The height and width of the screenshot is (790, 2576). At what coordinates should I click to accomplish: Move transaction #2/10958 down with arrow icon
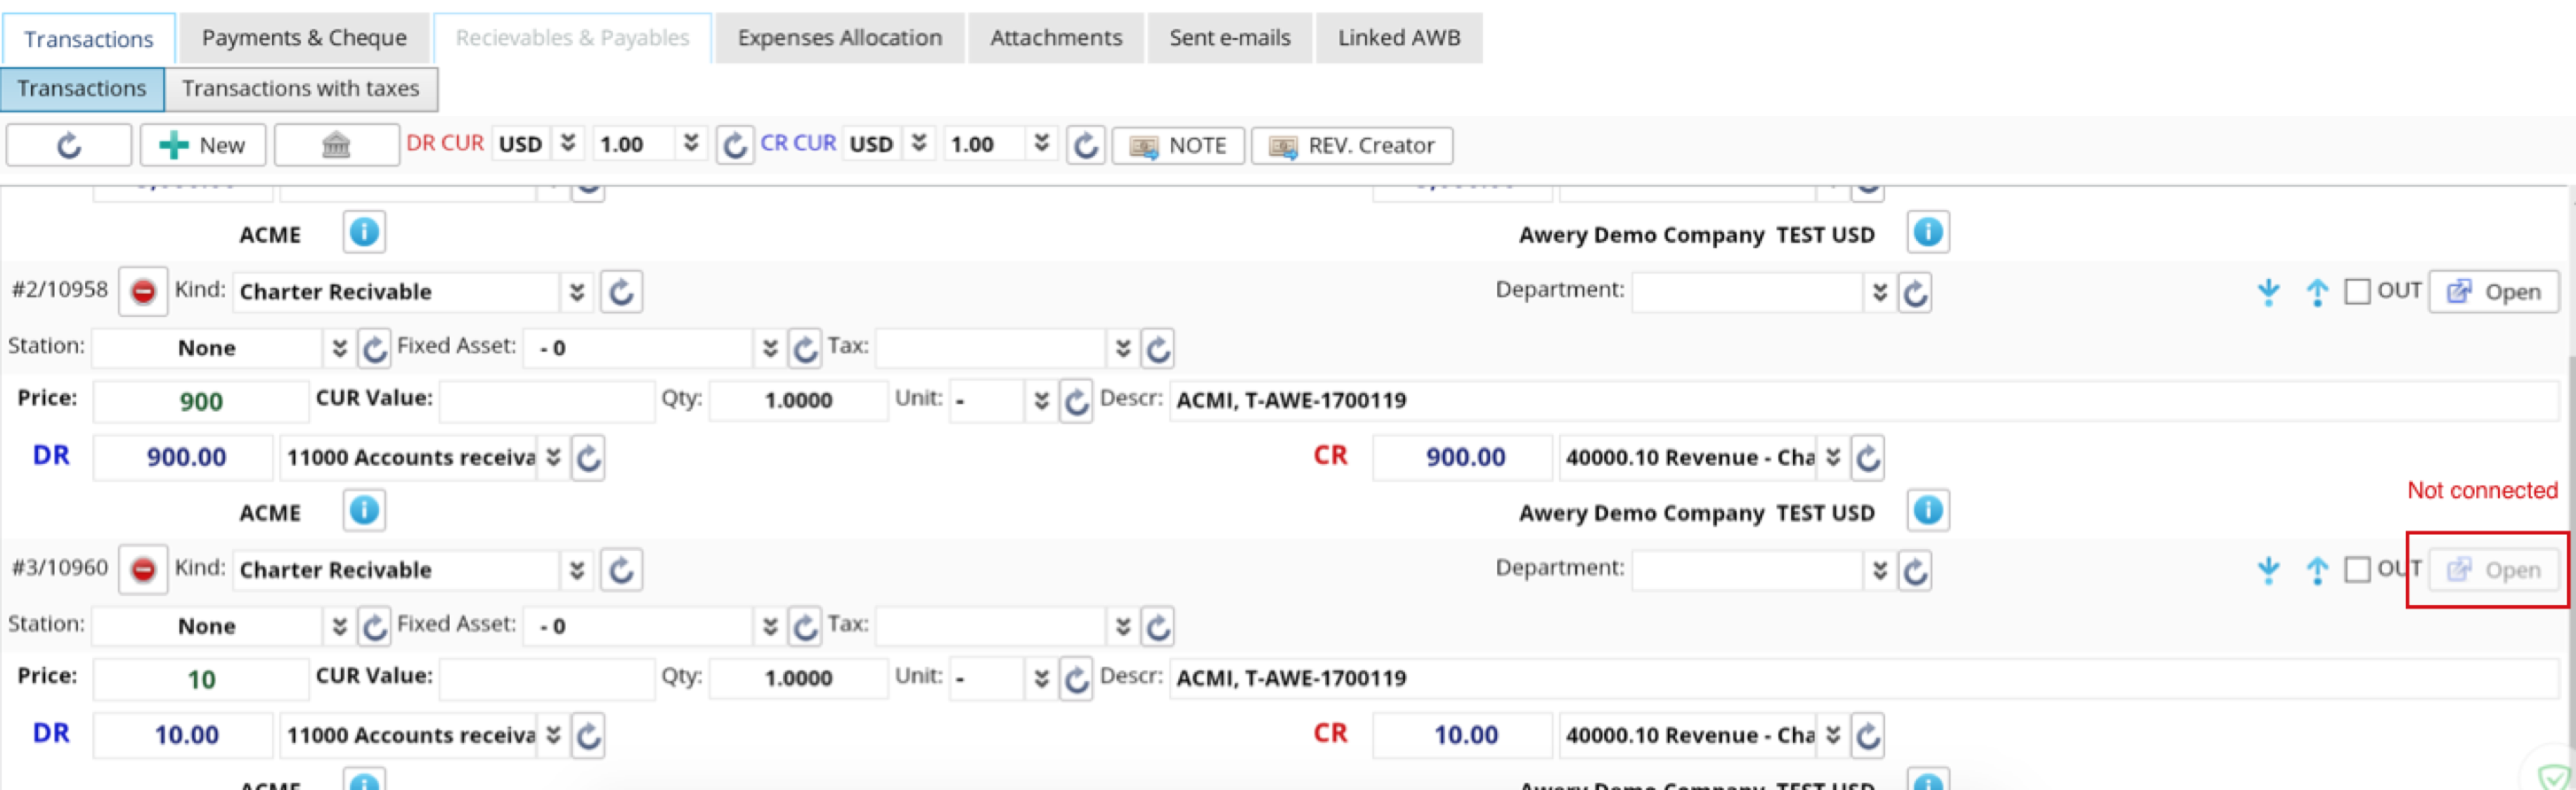(x=2268, y=292)
